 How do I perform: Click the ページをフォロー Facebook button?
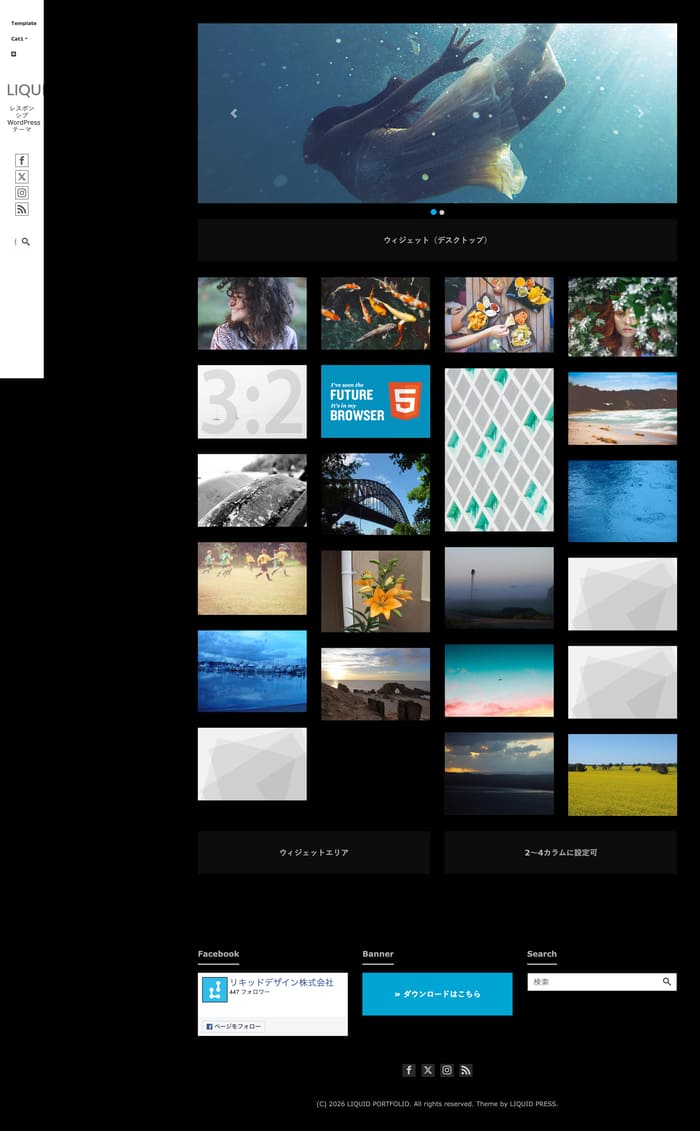coord(235,1026)
